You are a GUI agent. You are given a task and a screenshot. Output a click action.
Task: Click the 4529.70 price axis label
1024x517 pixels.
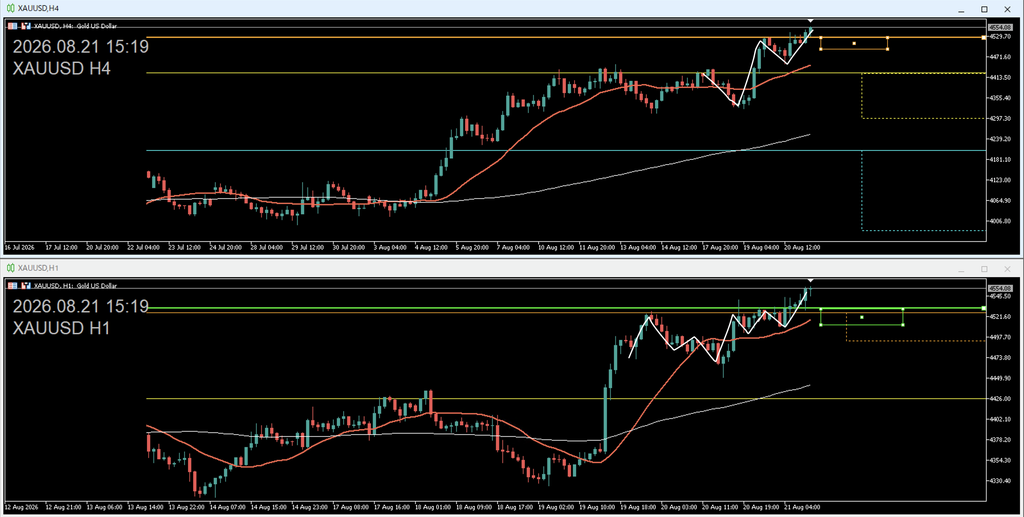[1000, 37]
